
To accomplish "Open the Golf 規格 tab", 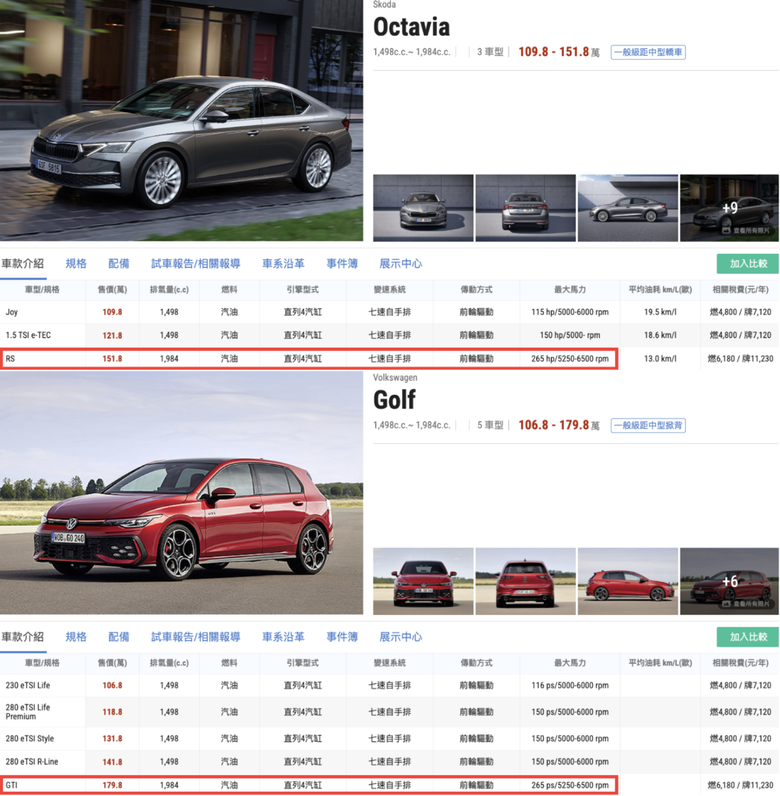I will [x=76, y=637].
